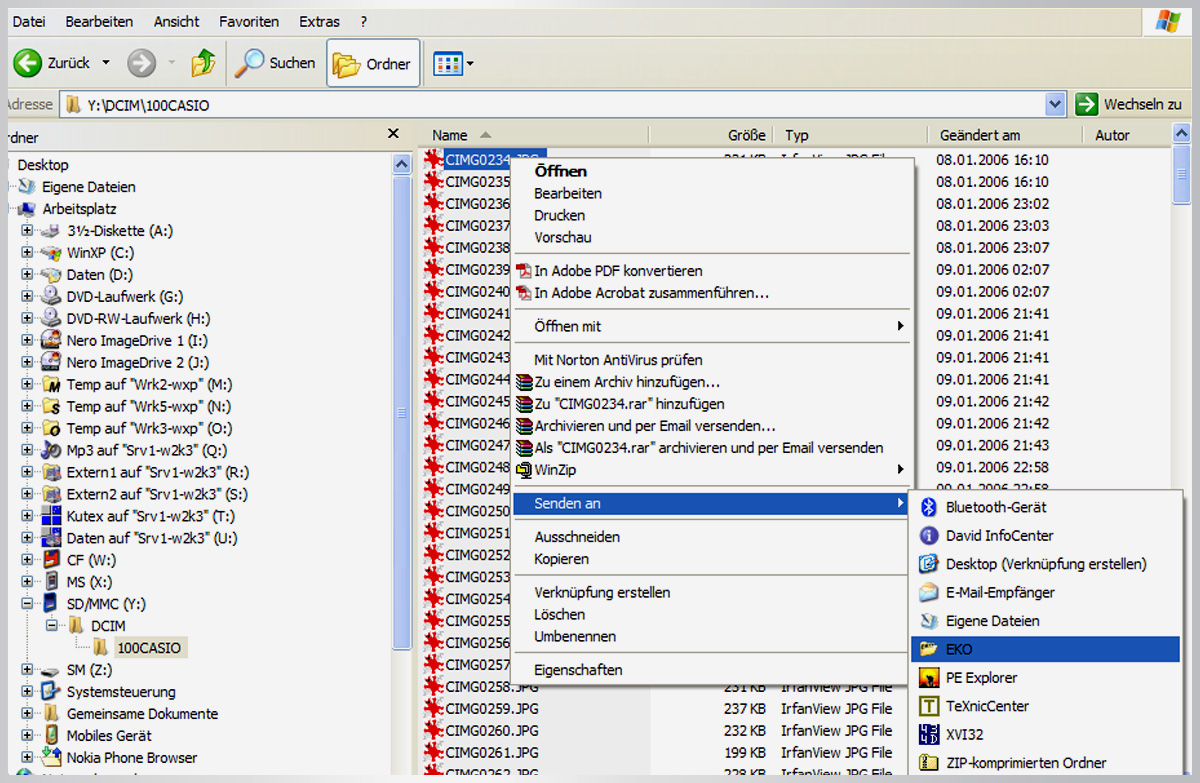Toggle the Ordner folders pane button
Image resolution: width=1200 pixels, height=783 pixels.
(x=373, y=63)
